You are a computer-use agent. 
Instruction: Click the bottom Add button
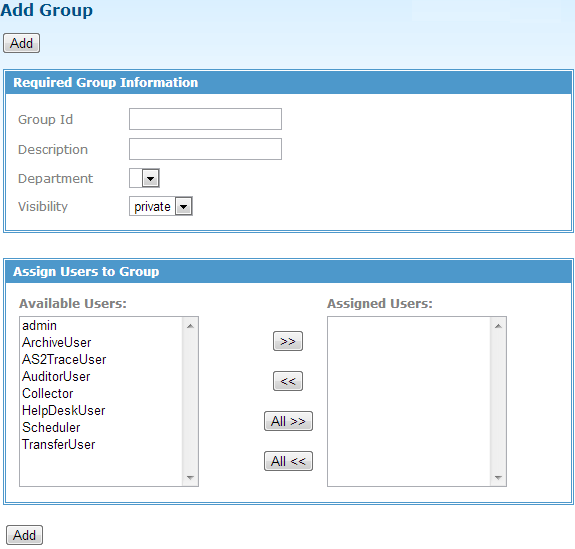pos(24,535)
